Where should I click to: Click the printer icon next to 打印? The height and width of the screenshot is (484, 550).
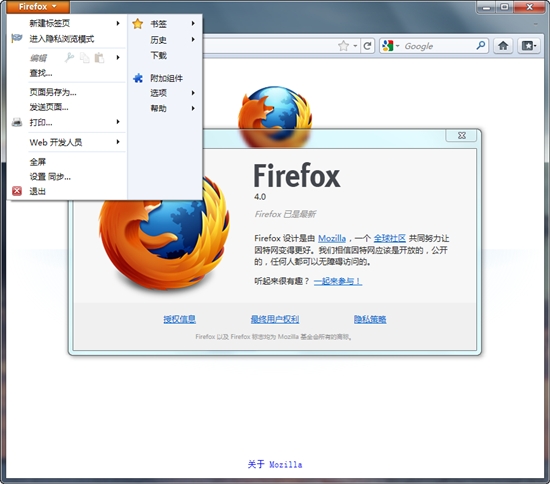tap(17, 122)
